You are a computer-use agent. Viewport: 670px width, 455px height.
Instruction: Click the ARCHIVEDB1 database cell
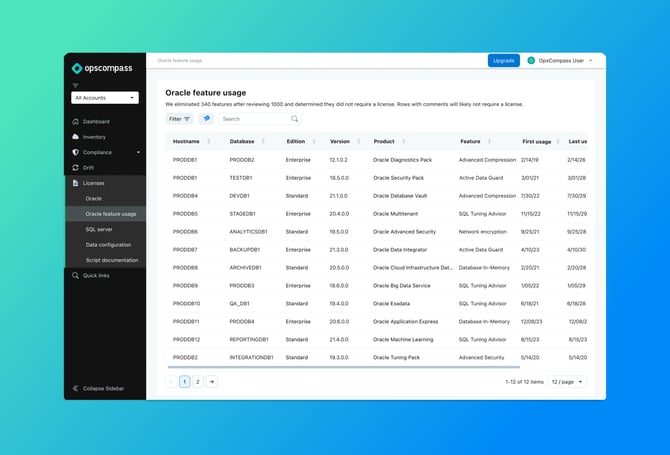(245, 267)
